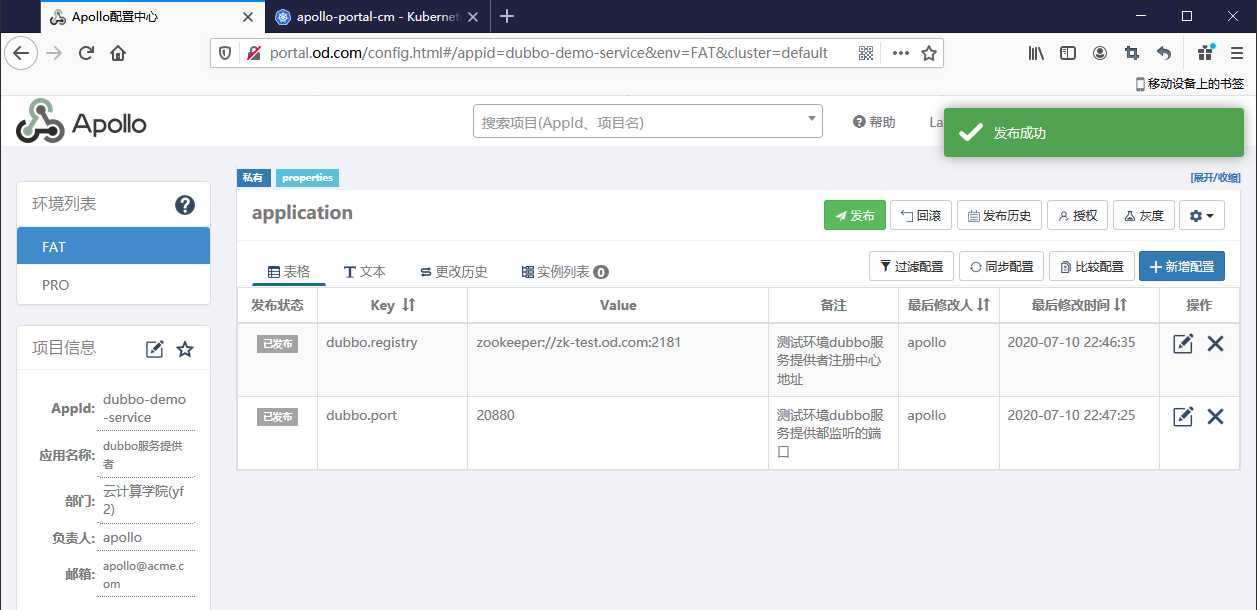
Task: Sort by 最后修改时间 column arrows
Action: click(x=1120, y=304)
